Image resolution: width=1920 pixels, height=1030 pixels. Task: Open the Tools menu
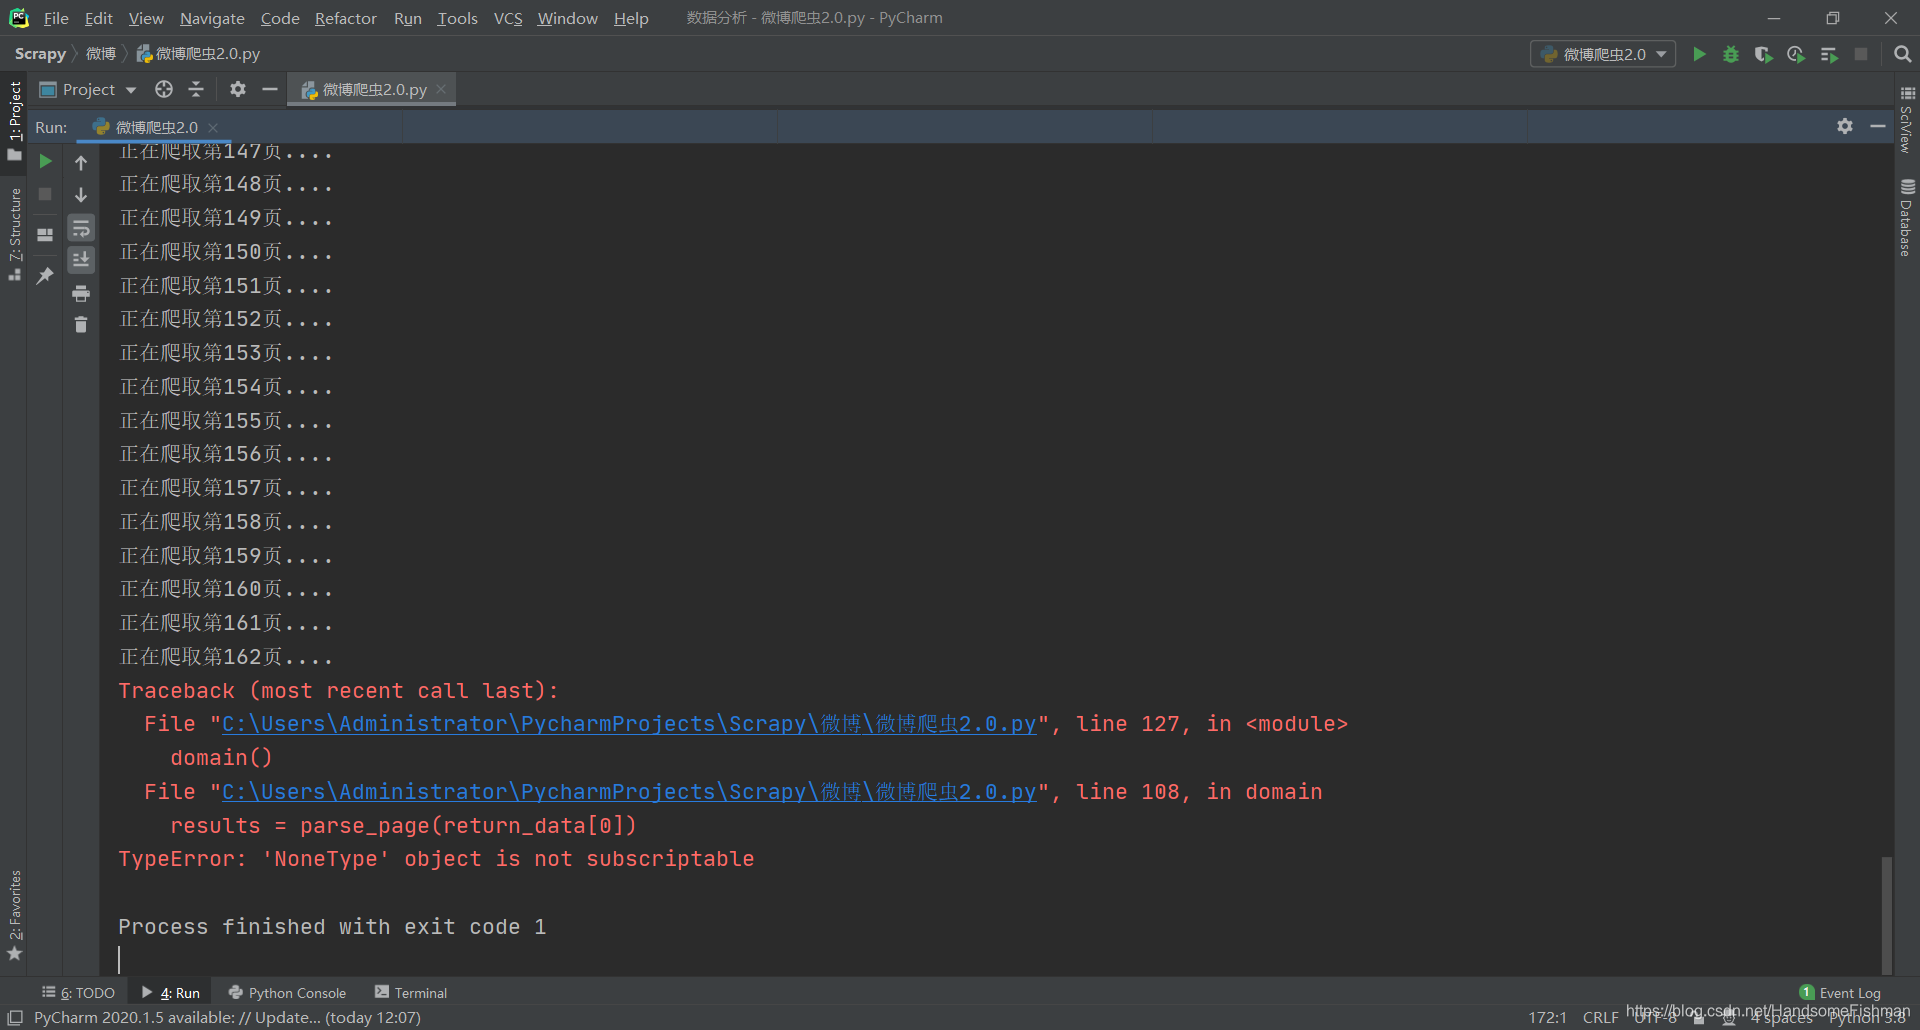[x=457, y=18]
